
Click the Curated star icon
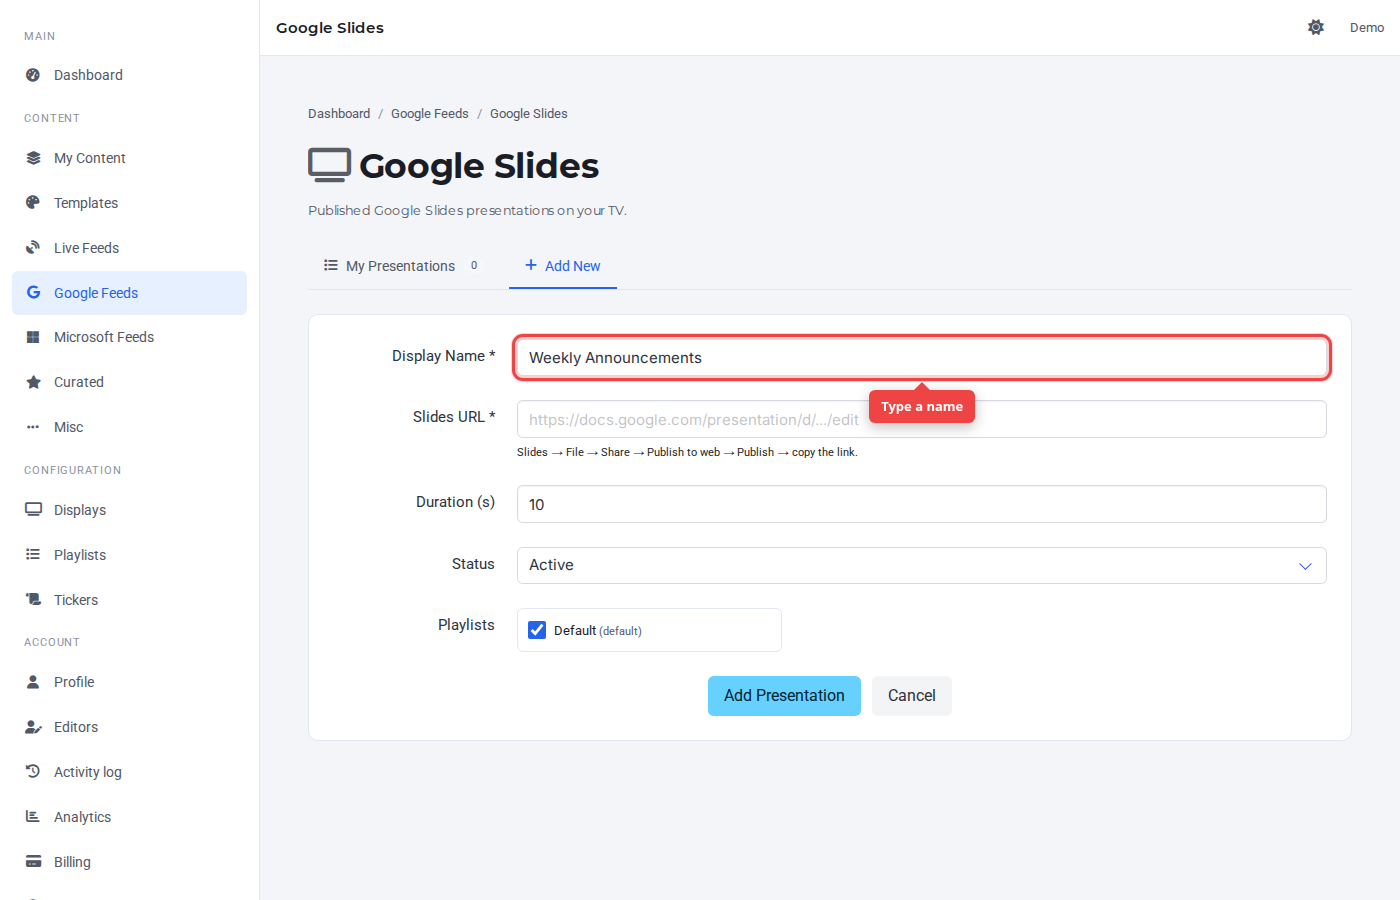coord(33,382)
